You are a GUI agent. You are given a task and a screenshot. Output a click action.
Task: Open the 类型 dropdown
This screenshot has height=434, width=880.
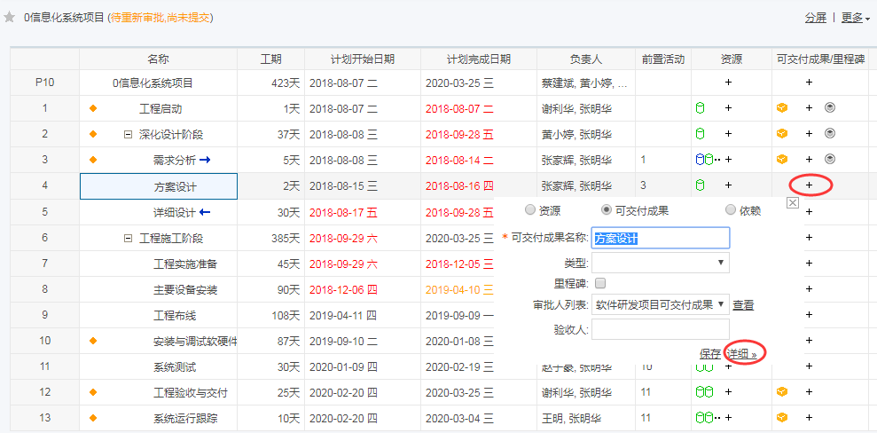tap(660, 263)
